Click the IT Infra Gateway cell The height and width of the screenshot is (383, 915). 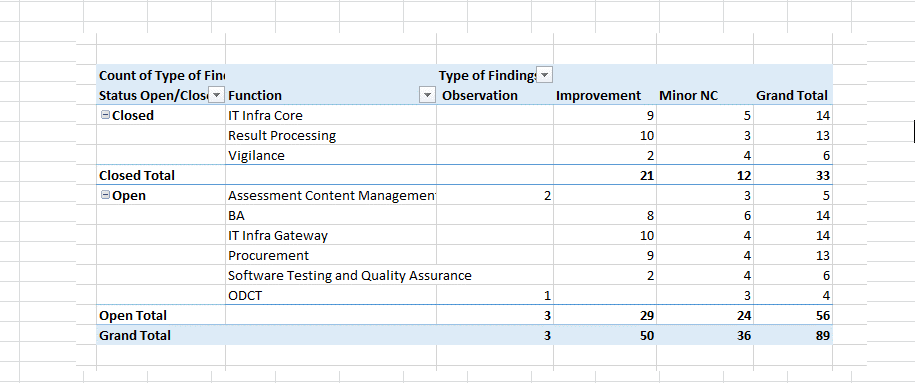(x=331, y=235)
